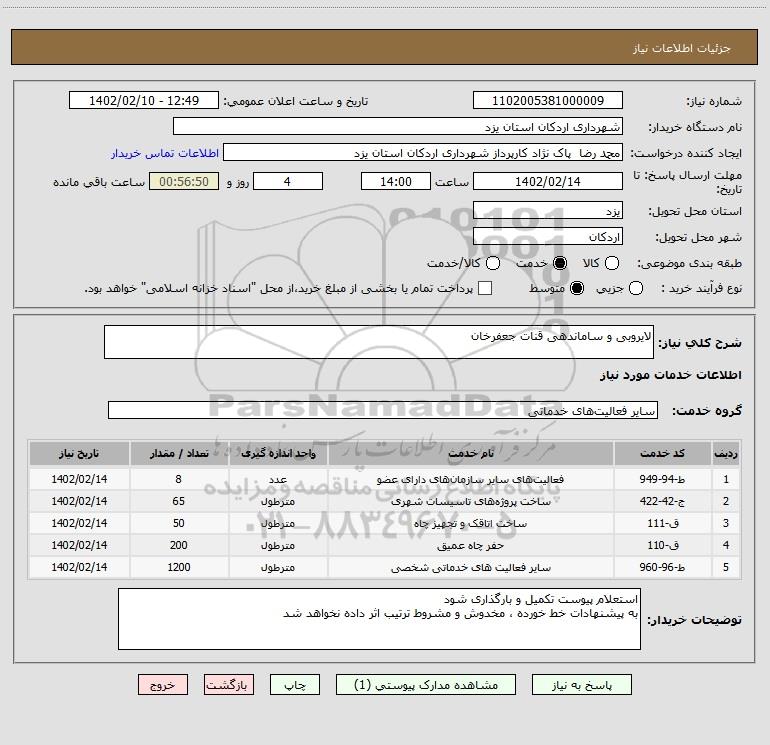Click the announcement date field 1402/02/10 - 12:49

click(x=144, y=100)
